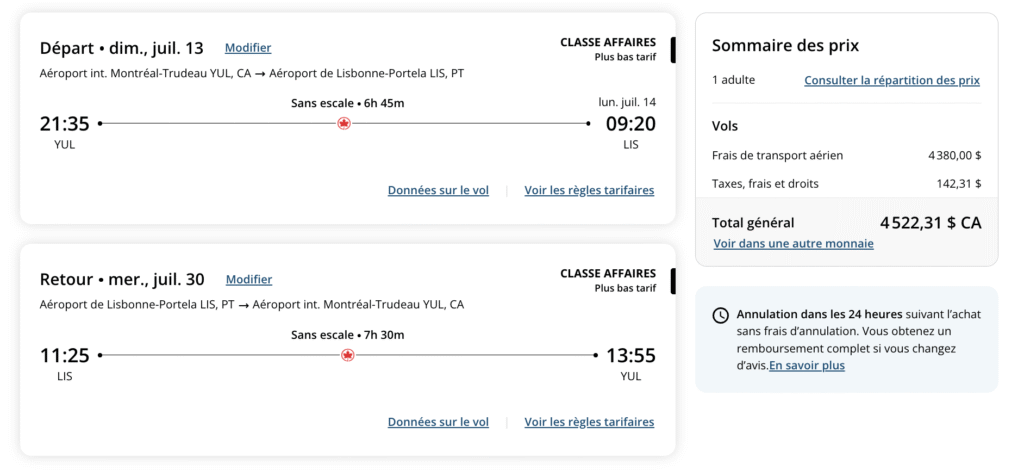The image size is (1024, 470).
Task: Click En savoir plus about cancellation
Action: point(807,366)
